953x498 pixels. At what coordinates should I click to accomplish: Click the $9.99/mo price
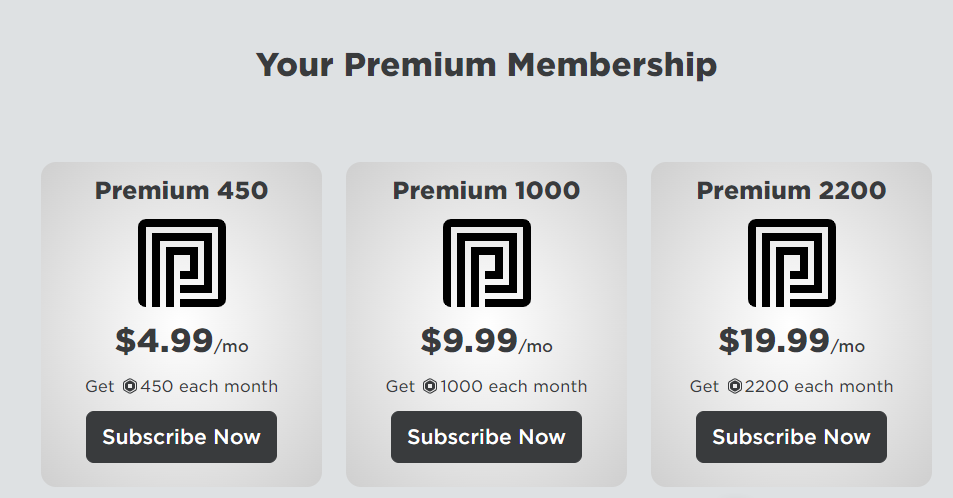(486, 342)
